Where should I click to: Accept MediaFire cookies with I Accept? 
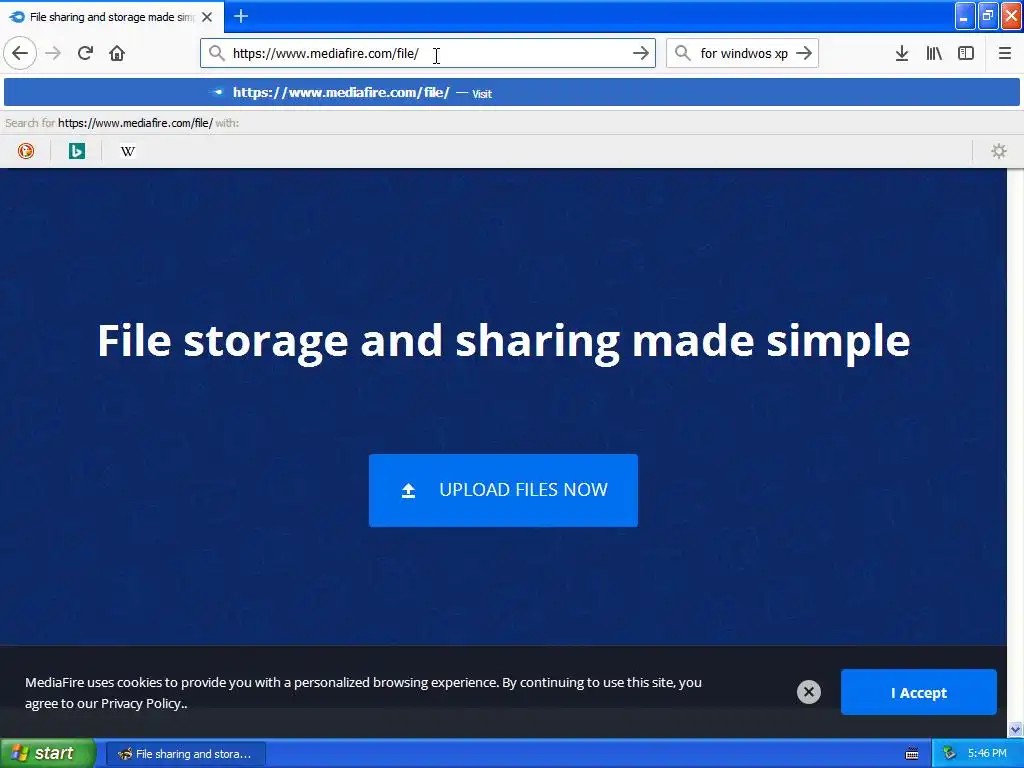tap(918, 692)
